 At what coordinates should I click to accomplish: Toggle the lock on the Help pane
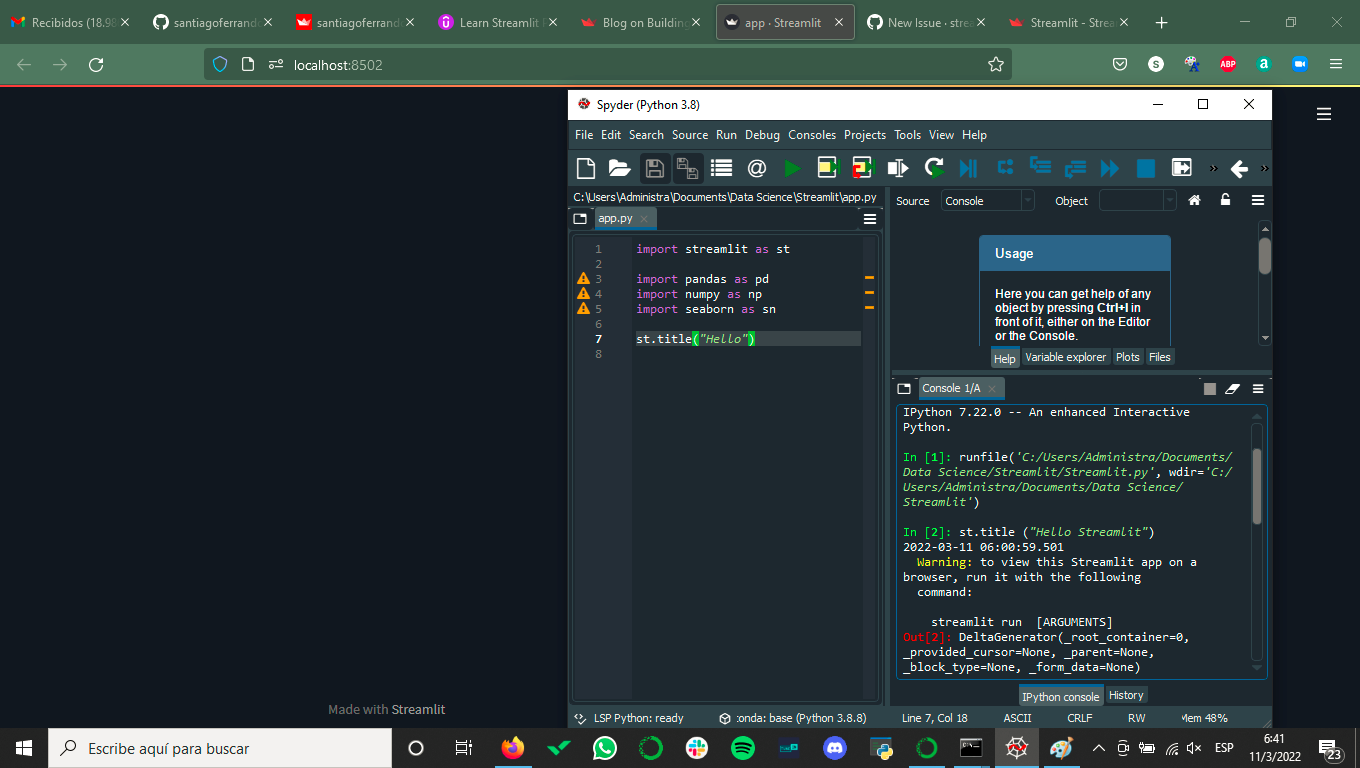click(x=1224, y=200)
